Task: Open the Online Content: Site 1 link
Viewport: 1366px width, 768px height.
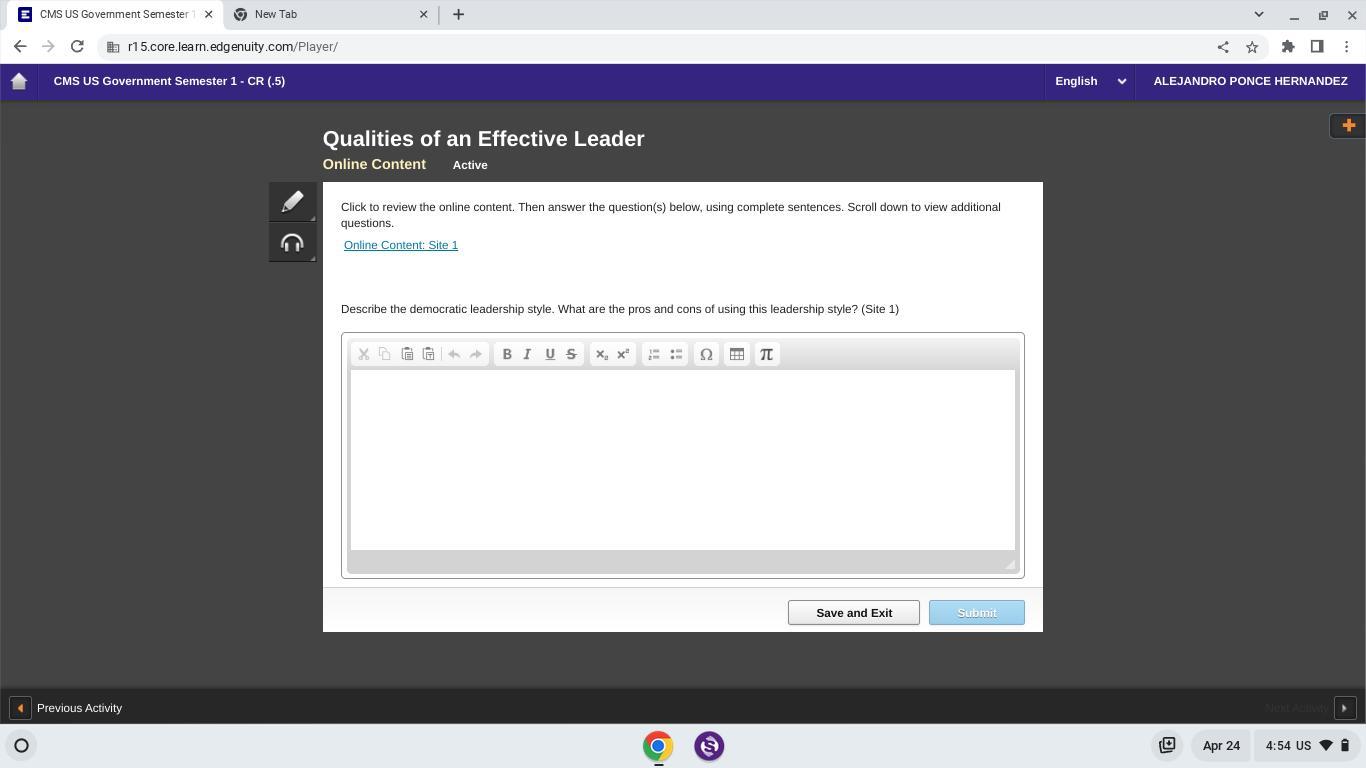Action: (401, 245)
